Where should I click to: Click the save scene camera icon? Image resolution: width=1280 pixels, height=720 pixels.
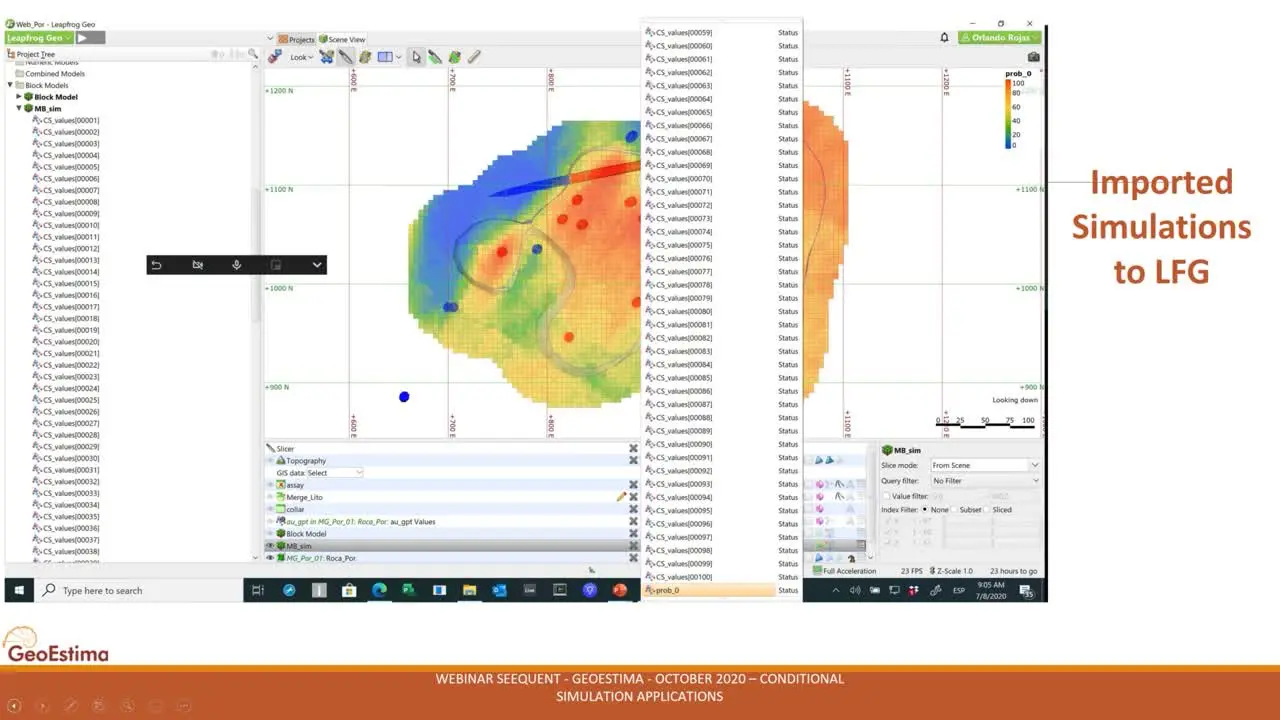[x=1033, y=57]
